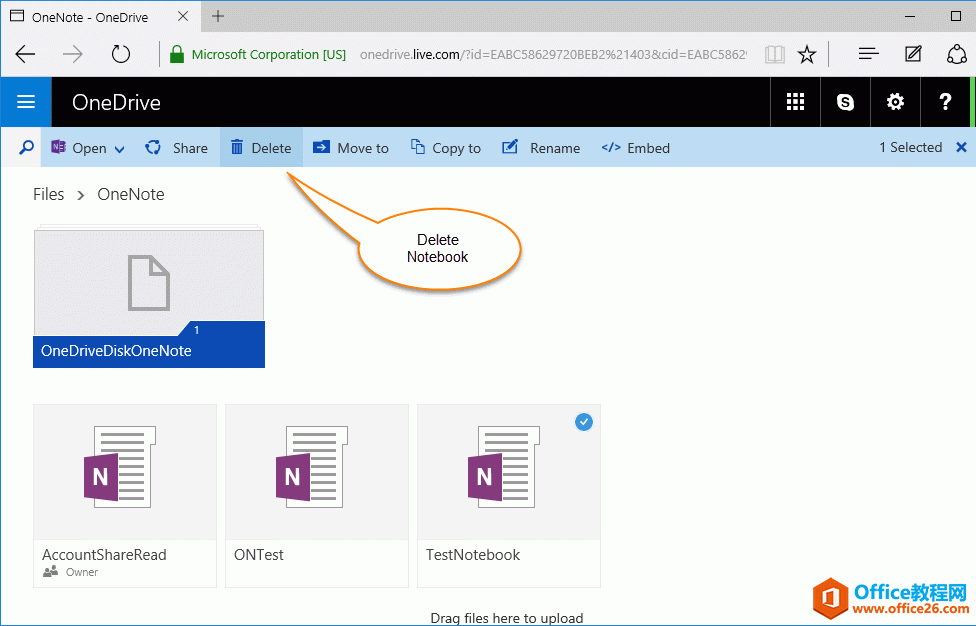The image size is (976, 626).
Task: Select the OneNote - OneDrive browser tab
Action: click(90, 16)
